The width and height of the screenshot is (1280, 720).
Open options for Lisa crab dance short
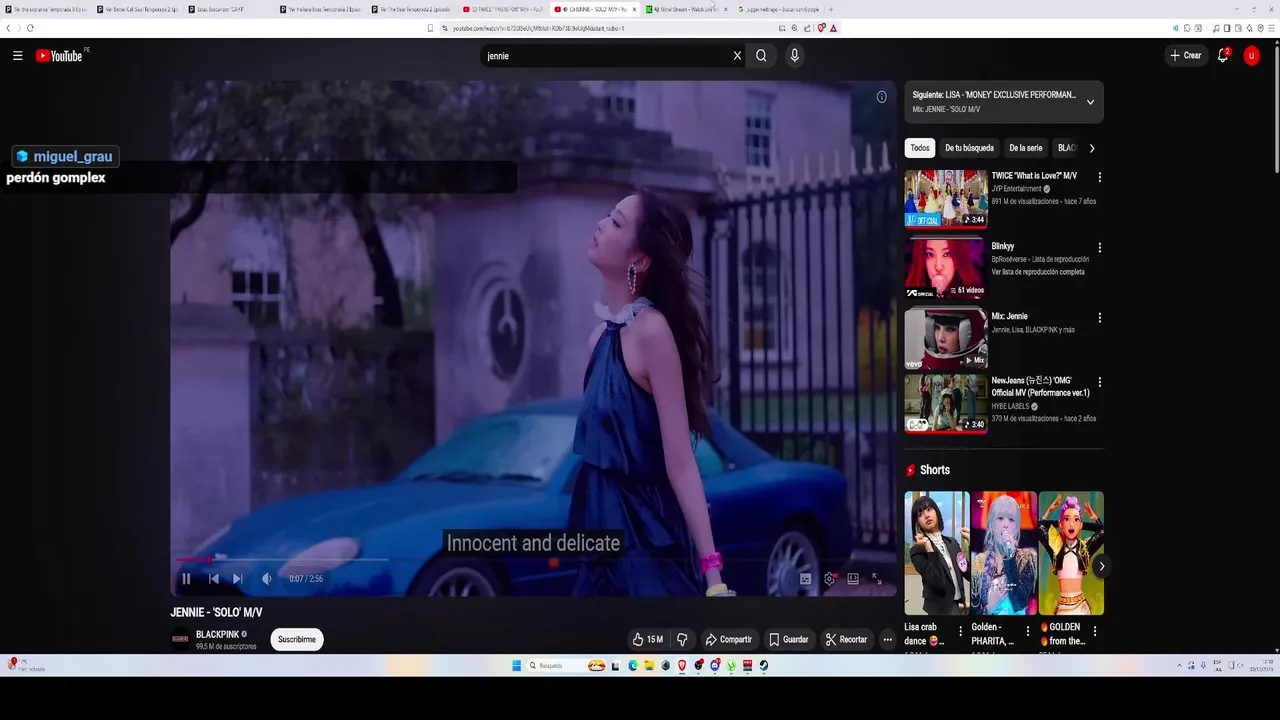coord(961,632)
